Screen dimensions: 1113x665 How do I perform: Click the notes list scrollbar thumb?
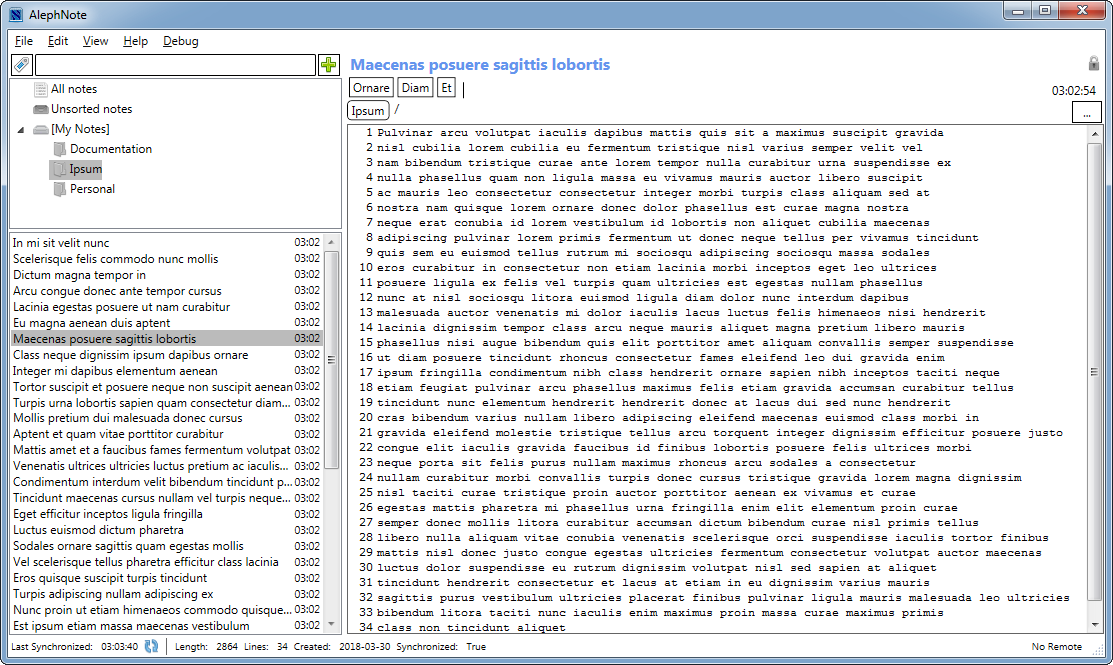pyautogui.click(x=331, y=360)
